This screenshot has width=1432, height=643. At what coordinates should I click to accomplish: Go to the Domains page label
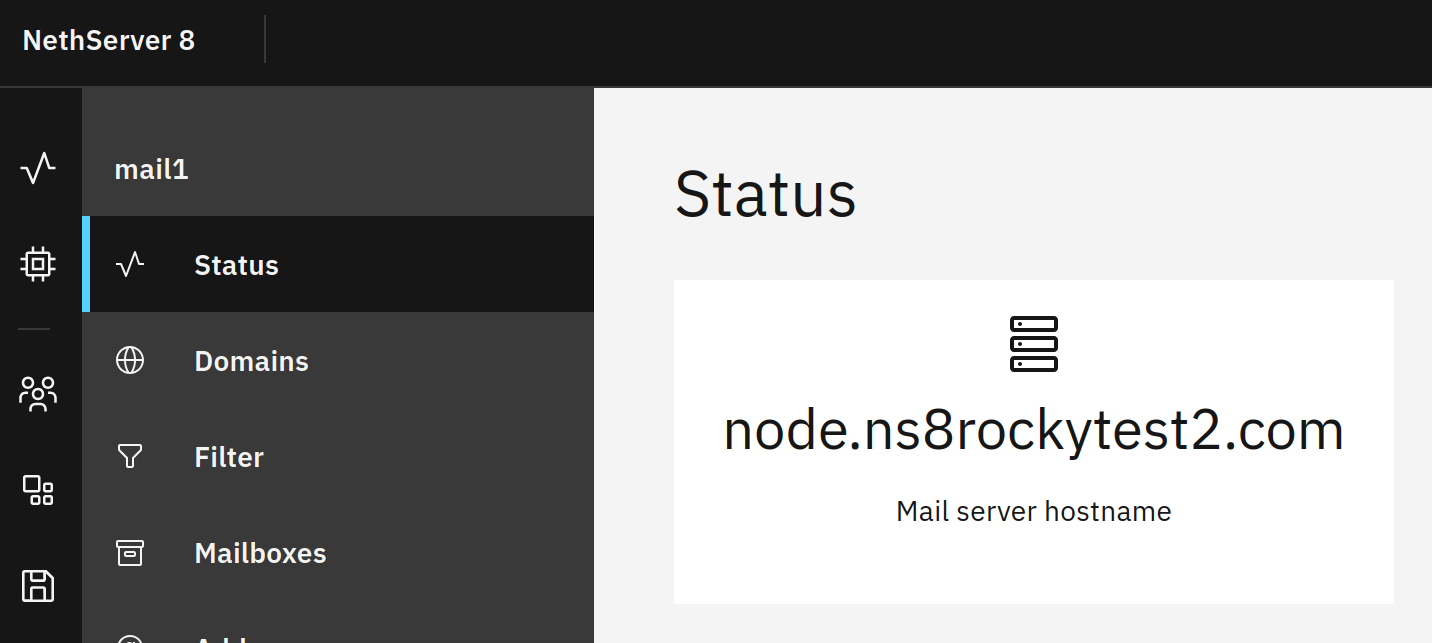tap(251, 361)
